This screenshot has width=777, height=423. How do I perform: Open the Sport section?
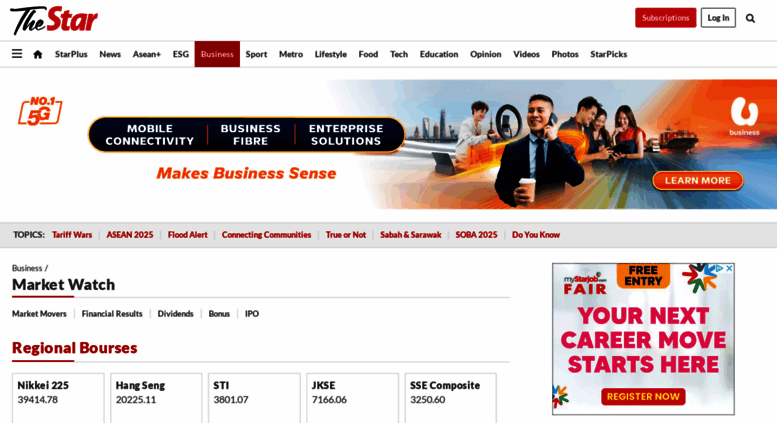[x=256, y=54]
